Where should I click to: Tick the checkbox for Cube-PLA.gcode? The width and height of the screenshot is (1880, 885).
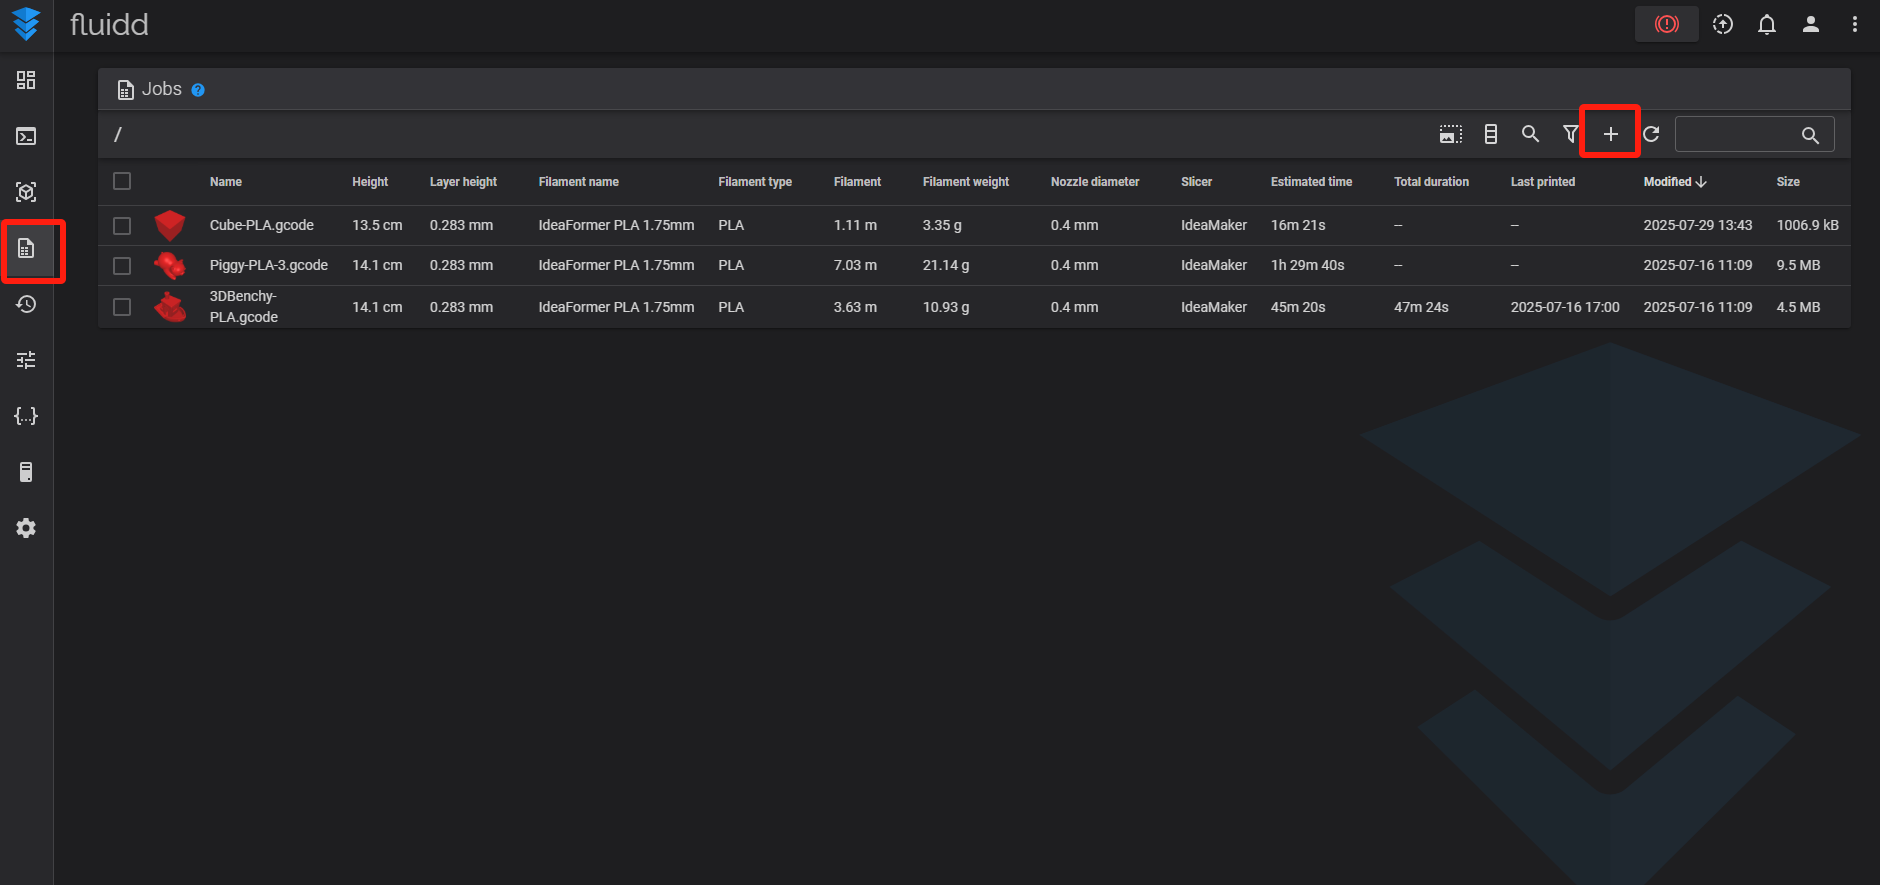tap(122, 226)
